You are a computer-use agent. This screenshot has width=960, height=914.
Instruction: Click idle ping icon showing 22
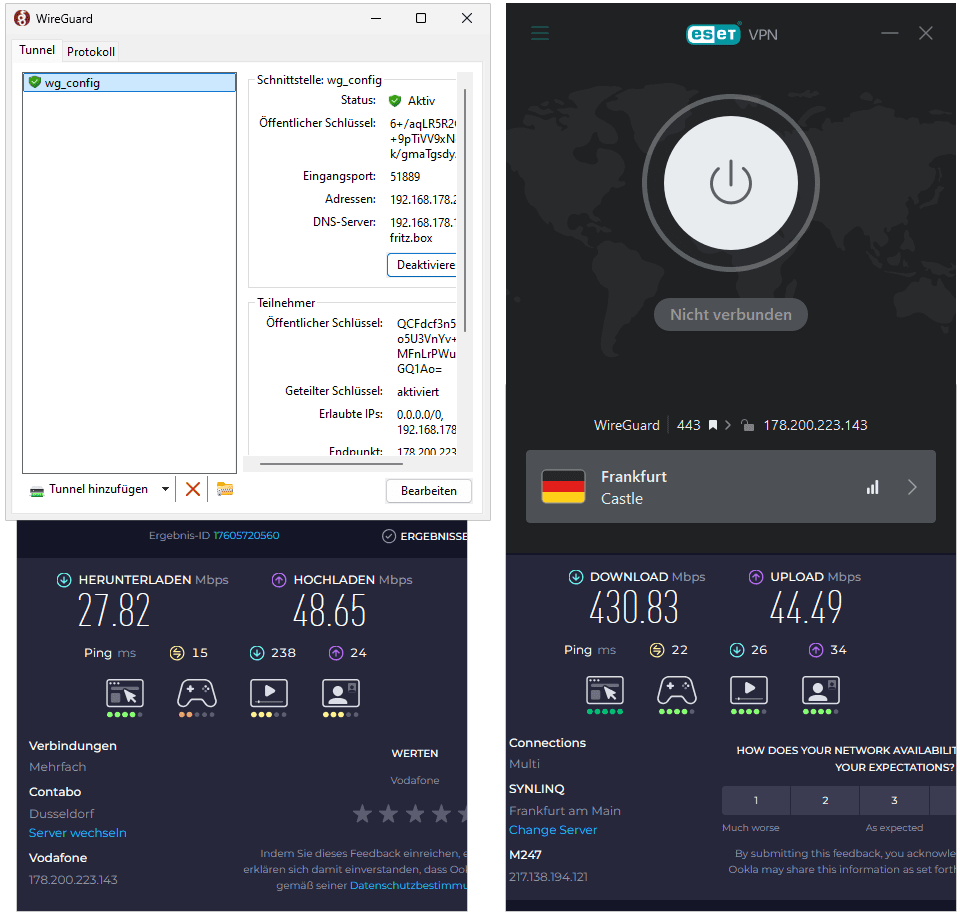pos(657,650)
